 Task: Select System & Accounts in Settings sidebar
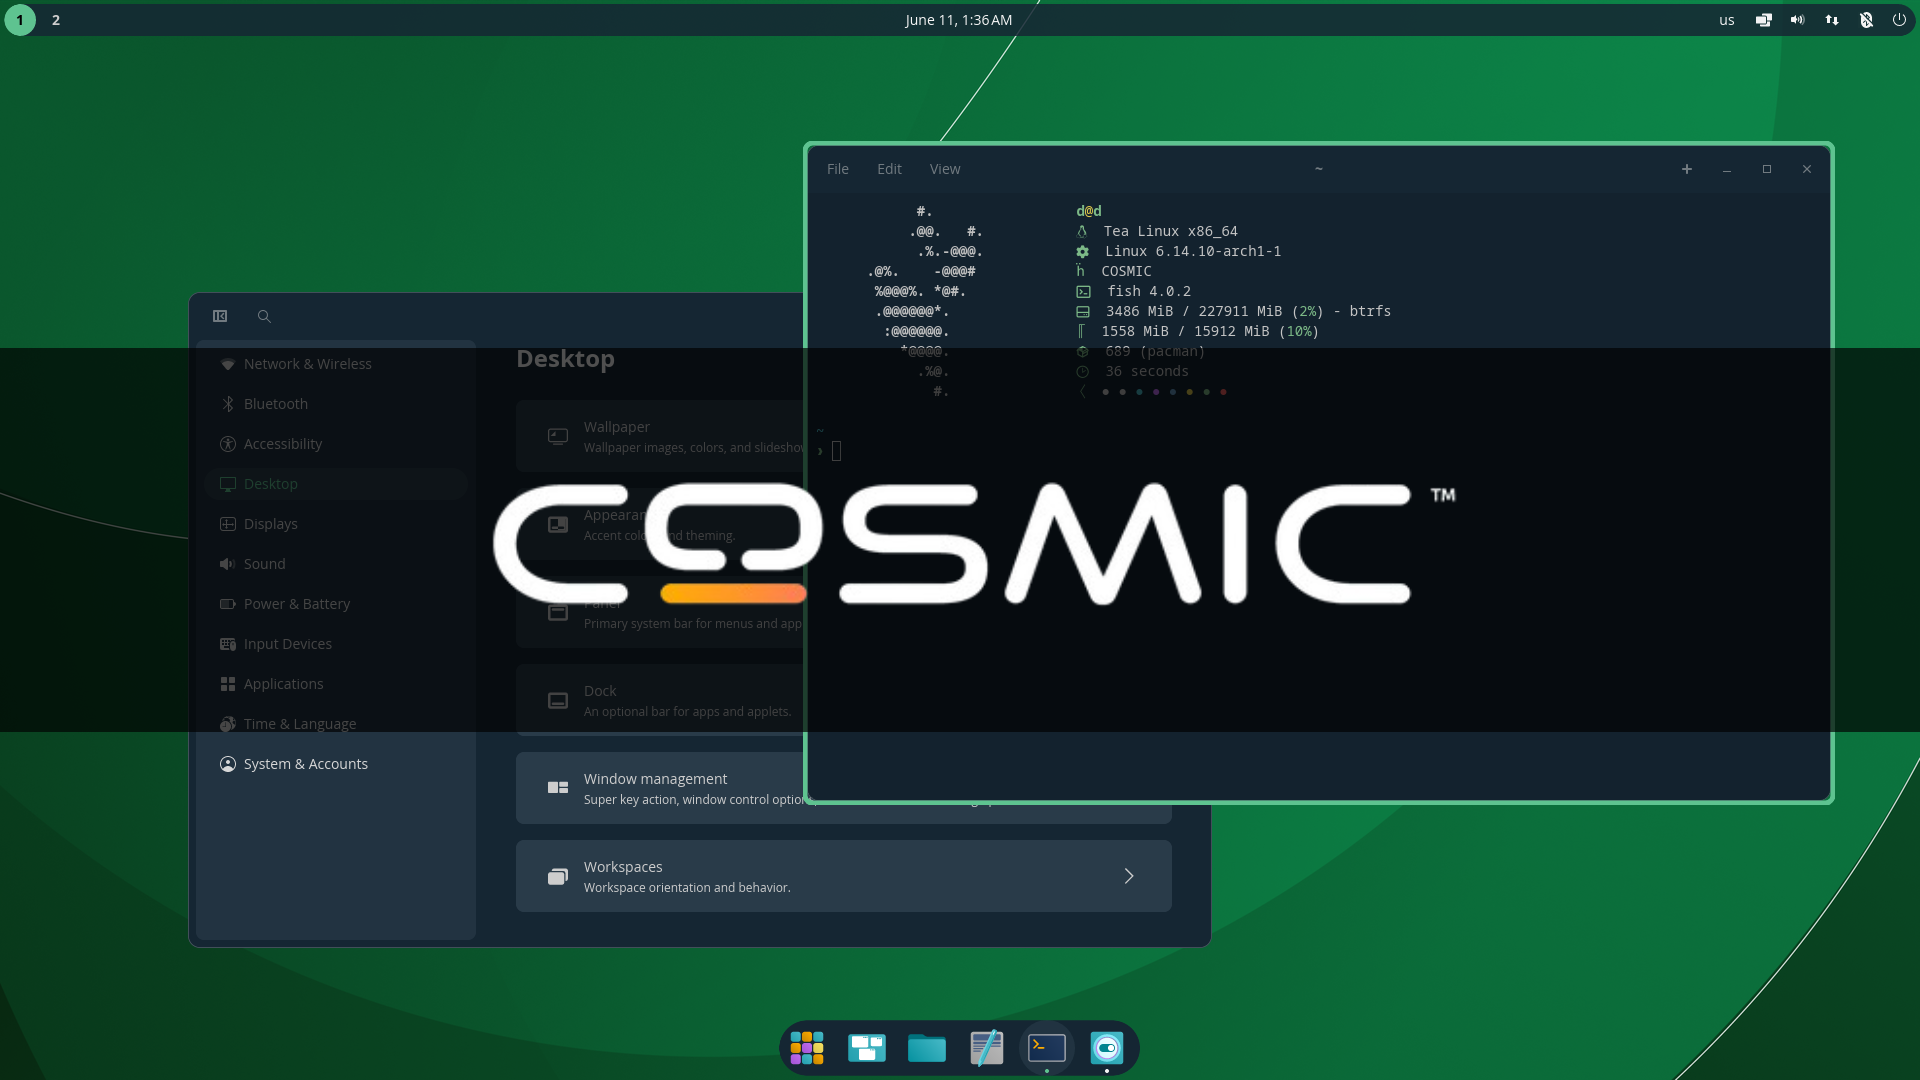coord(336,764)
